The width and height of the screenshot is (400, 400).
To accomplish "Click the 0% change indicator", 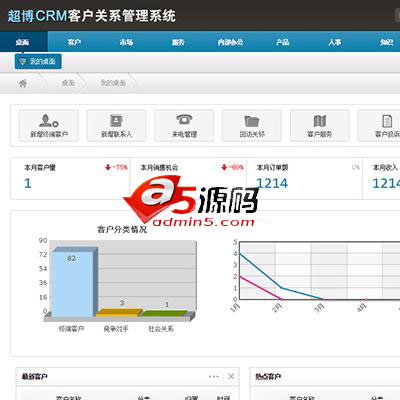I will tap(356, 167).
